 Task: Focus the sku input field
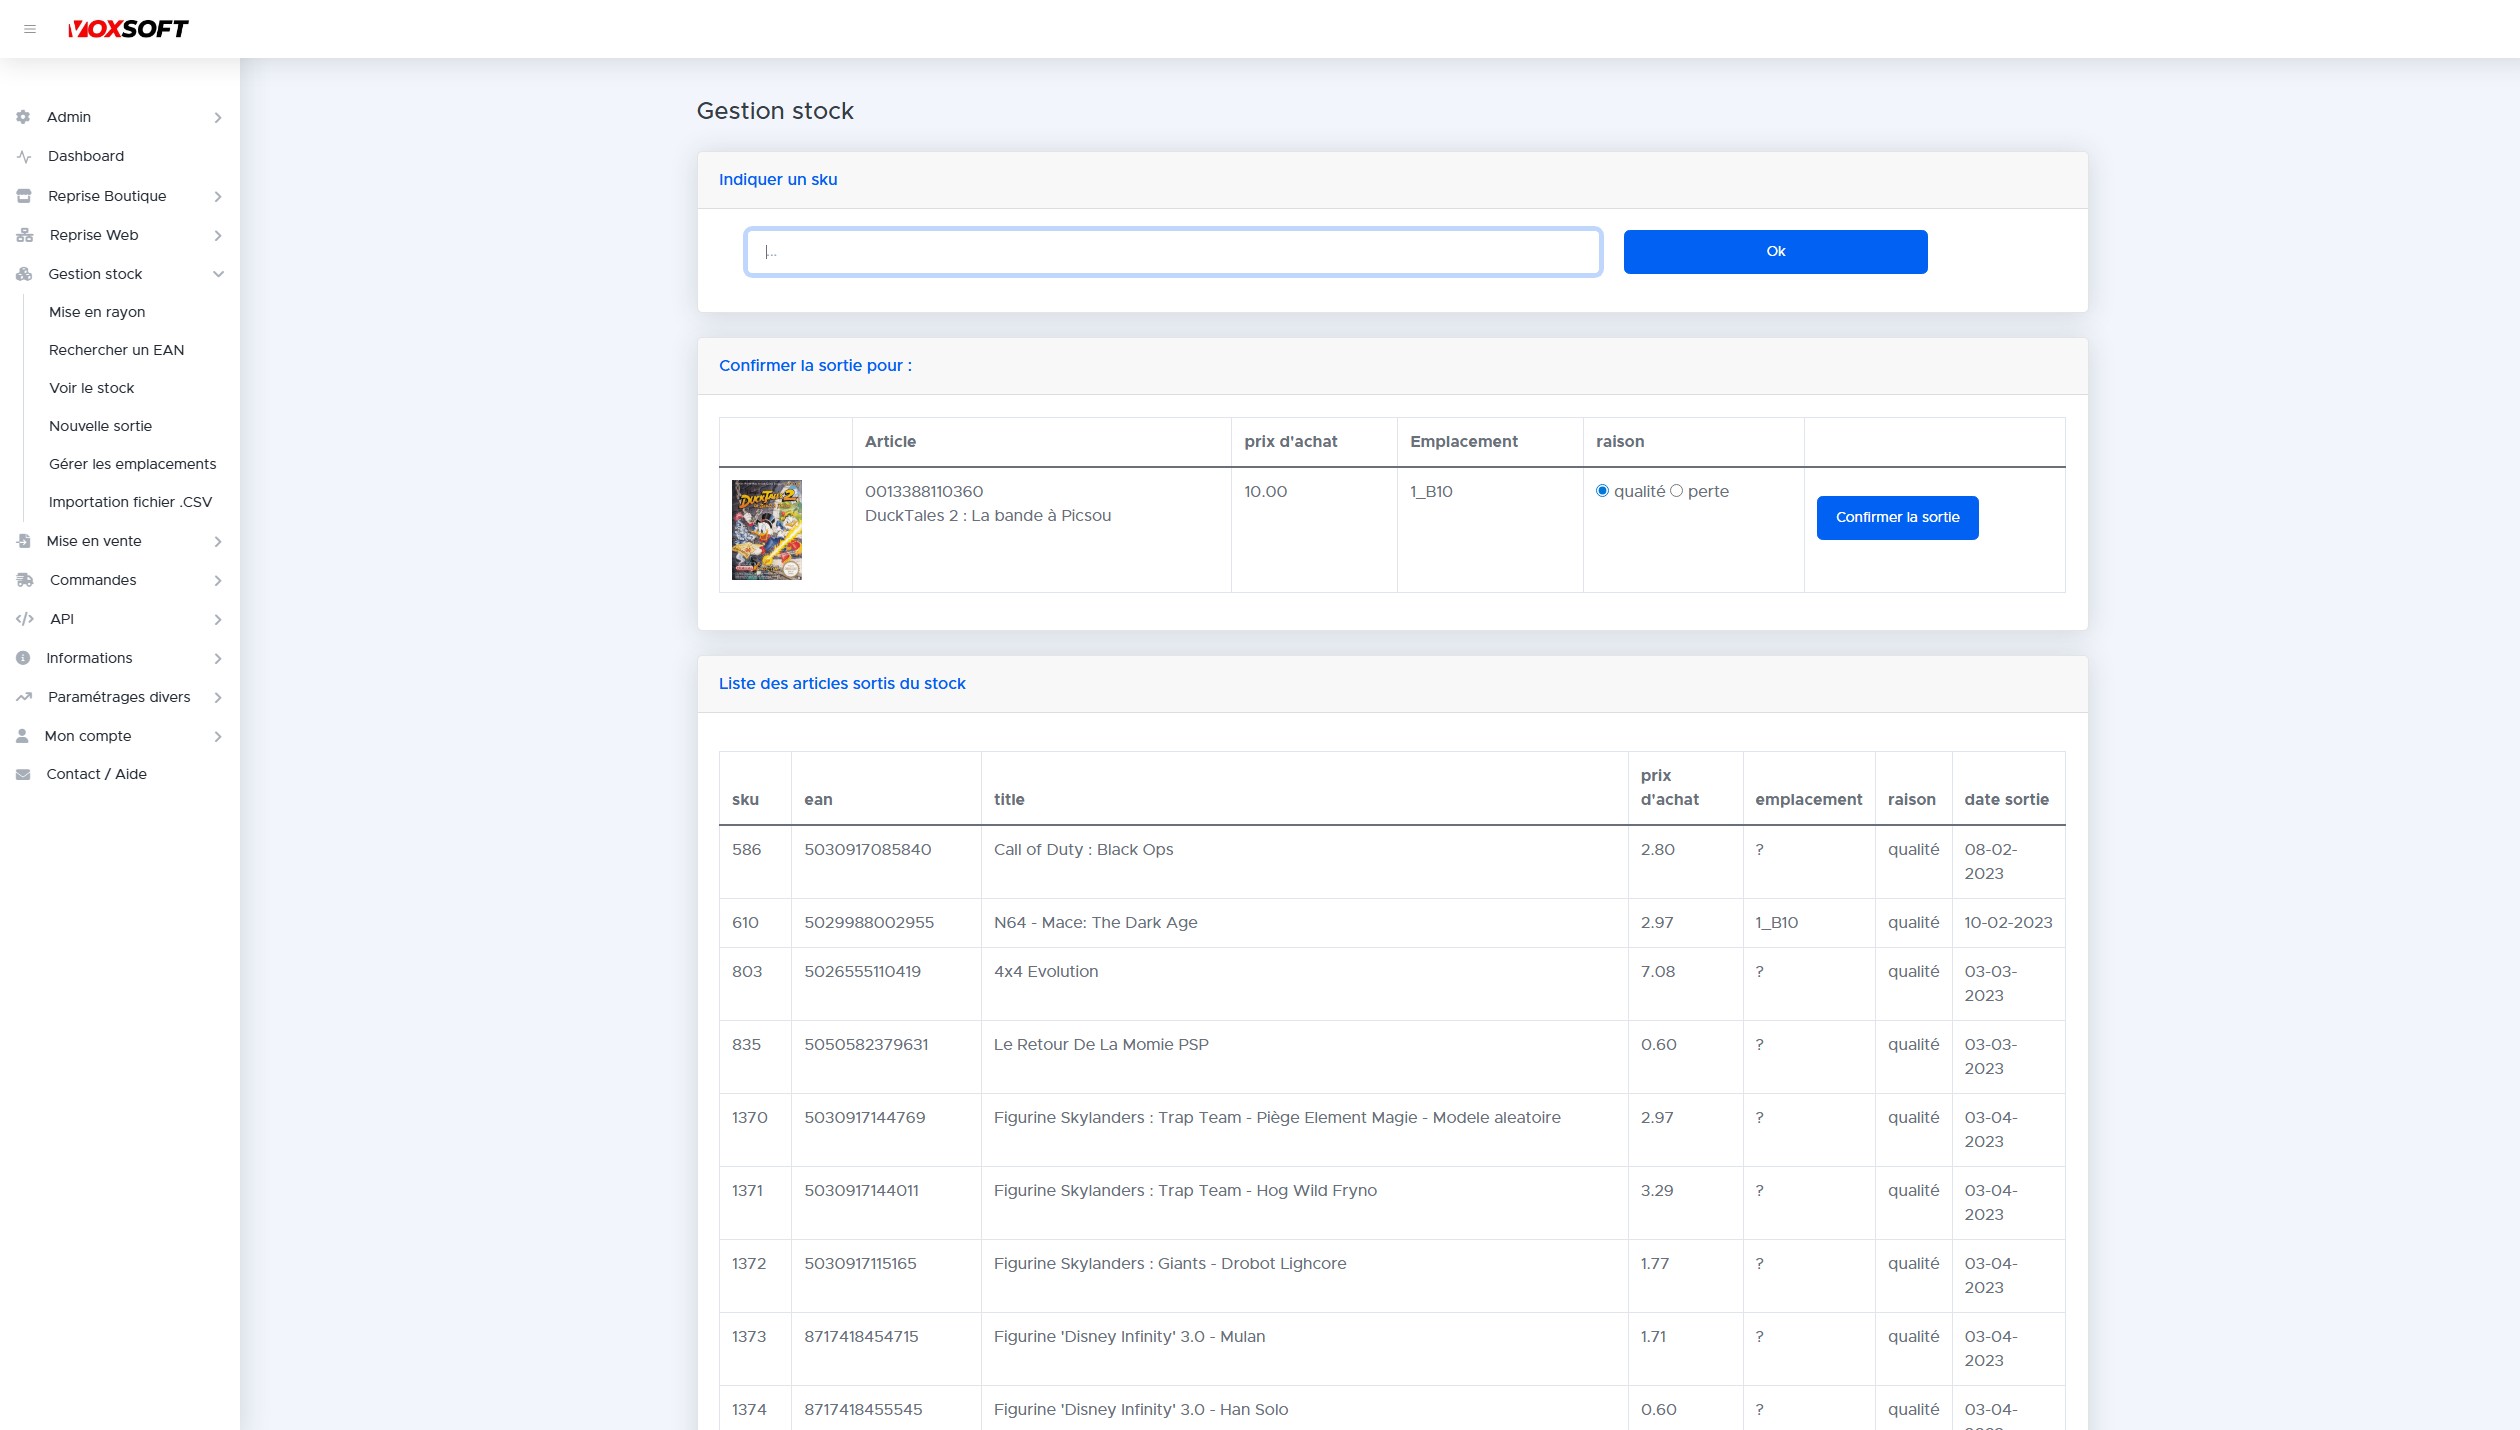point(1172,252)
